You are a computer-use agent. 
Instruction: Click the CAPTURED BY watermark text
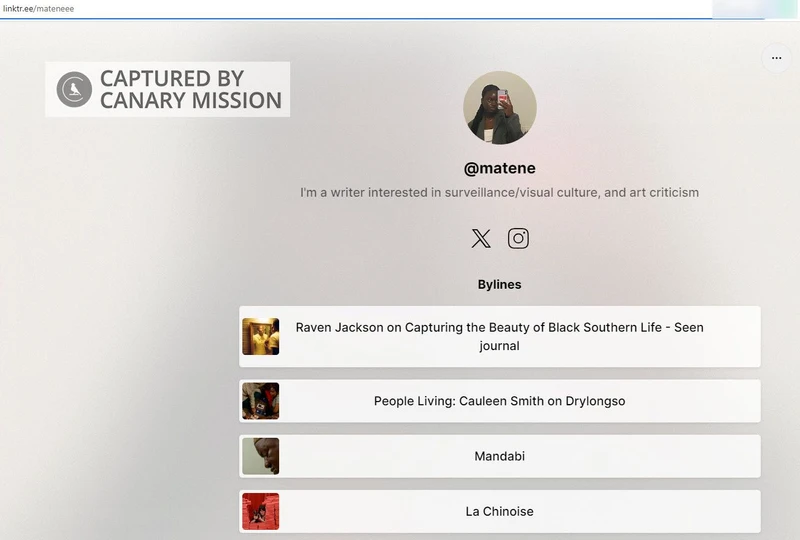pos(171,78)
